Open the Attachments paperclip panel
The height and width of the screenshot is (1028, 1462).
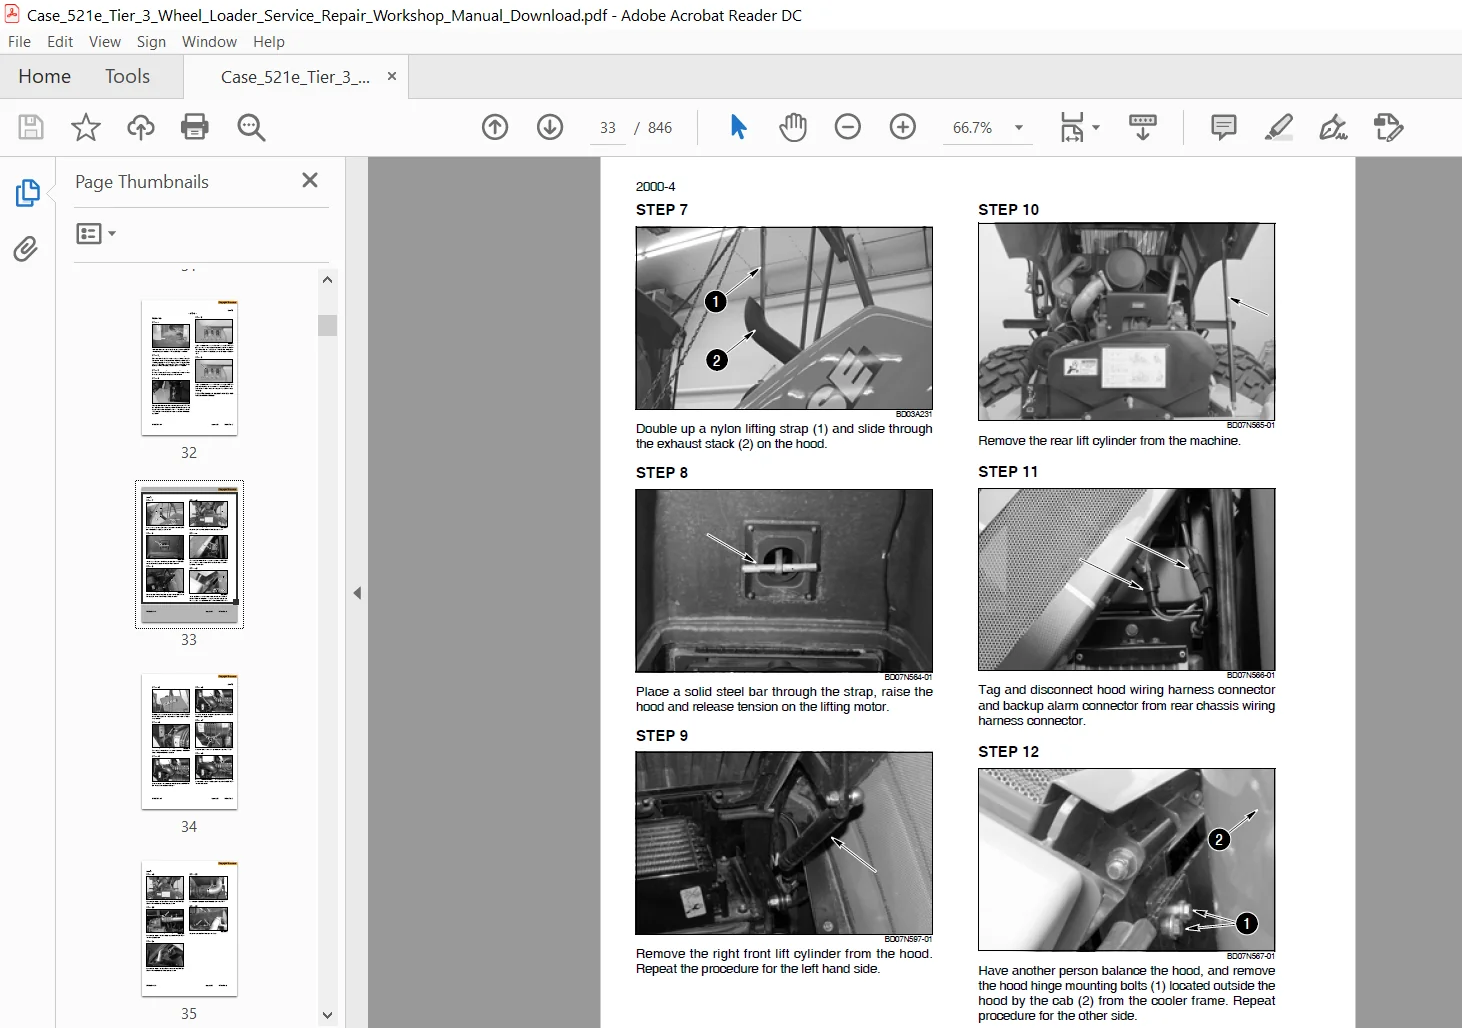[x=26, y=249]
